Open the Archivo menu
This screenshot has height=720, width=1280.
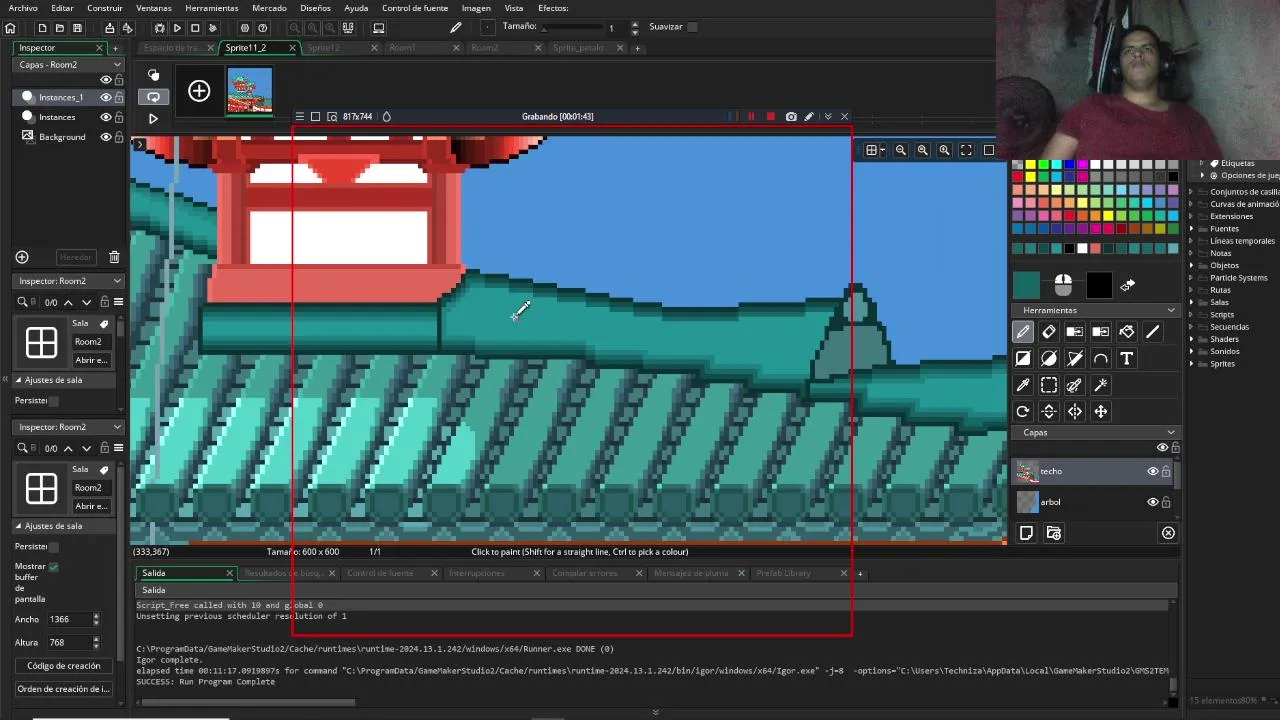click(x=23, y=8)
